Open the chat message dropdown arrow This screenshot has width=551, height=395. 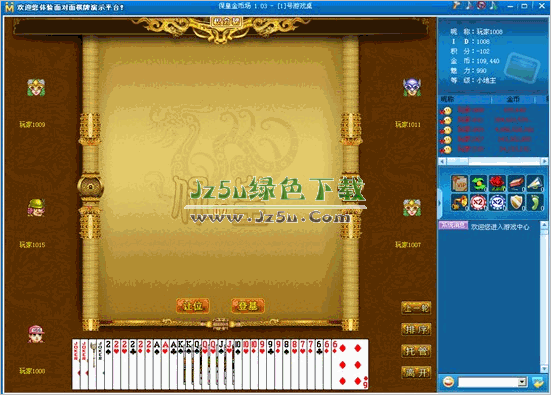[x=523, y=382]
